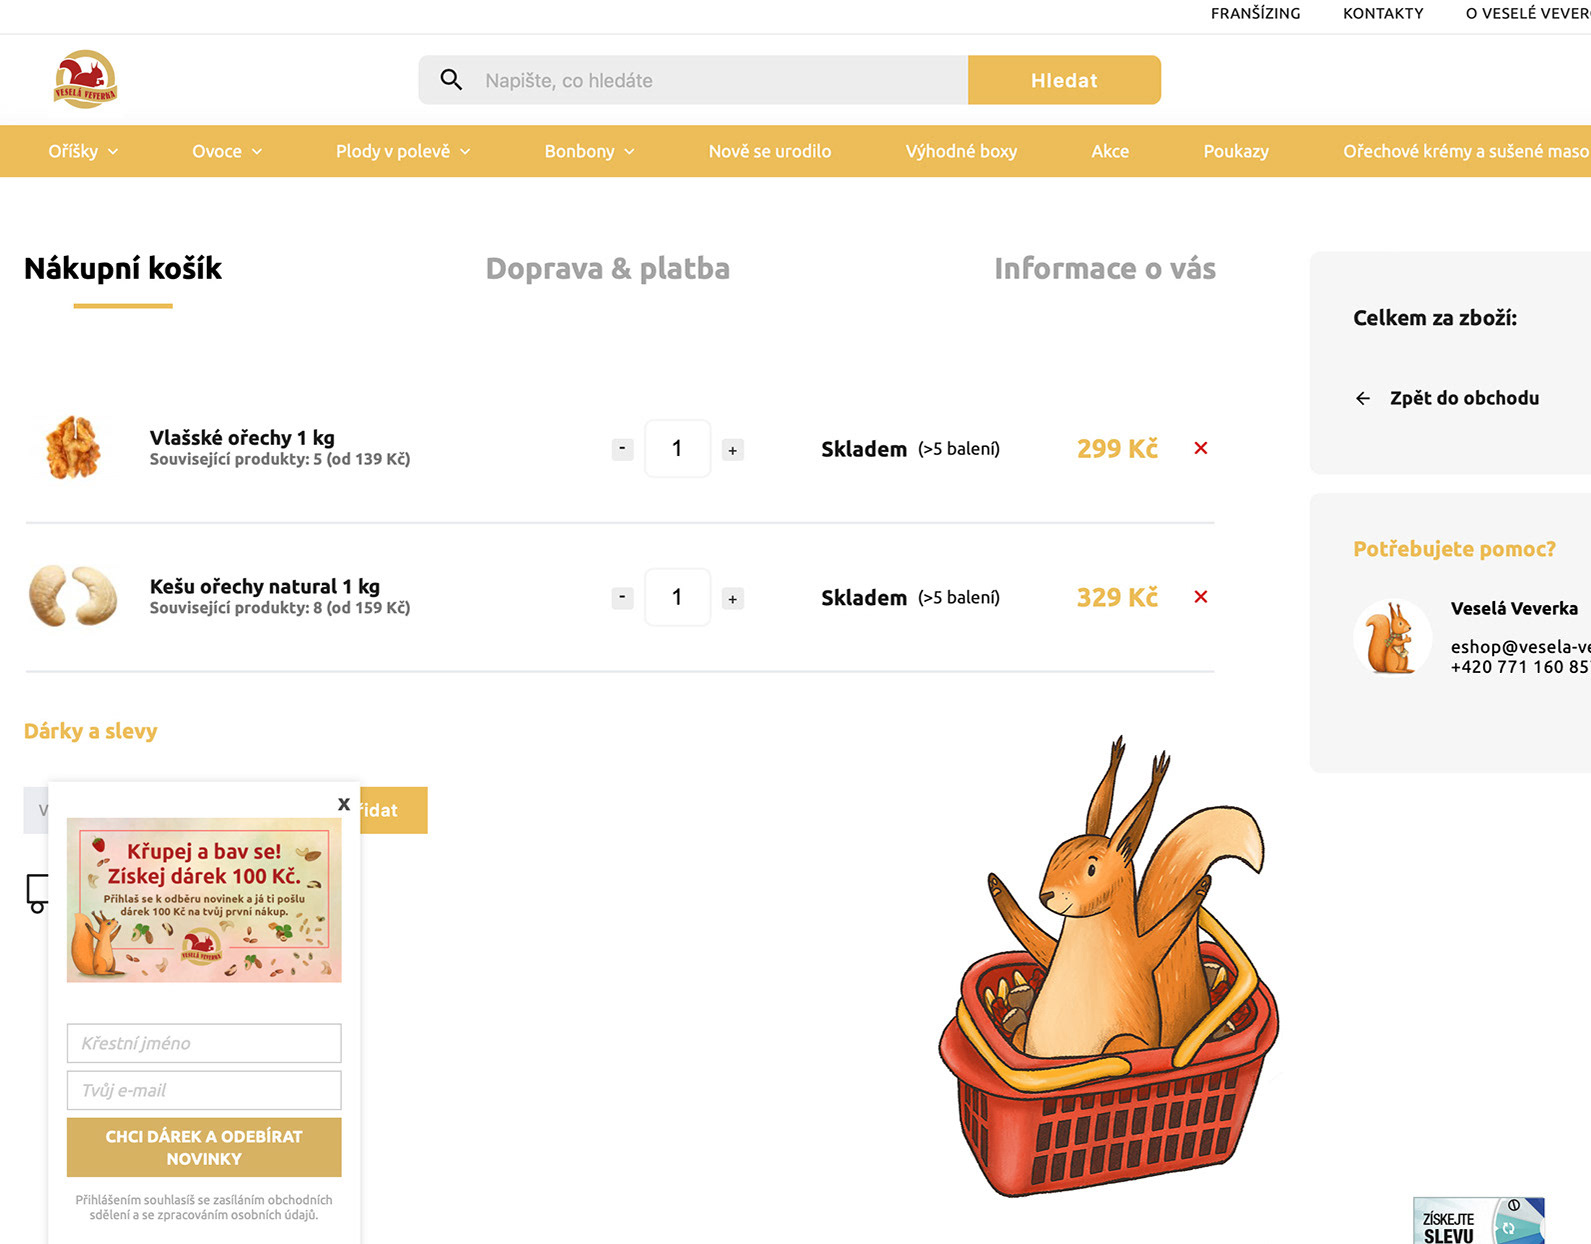Open the Vlašské ořechy product thumbnail
The image size is (1591, 1244).
click(73, 448)
